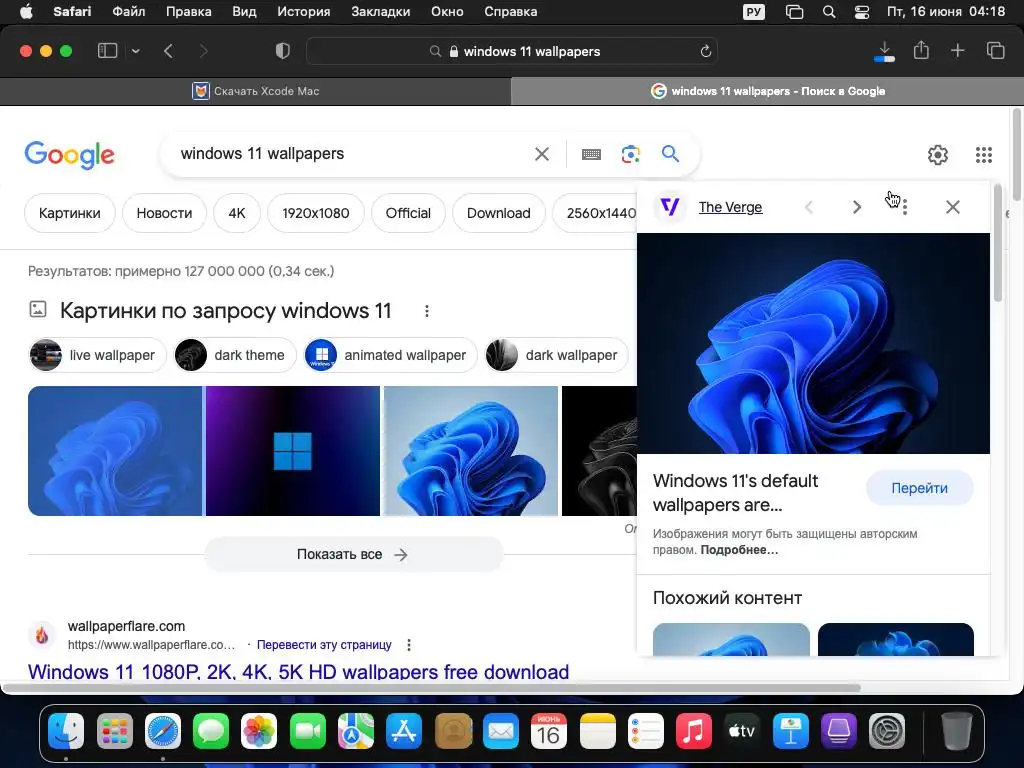Search by image with Google Lens icon
Image resolution: width=1024 pixels, height=768 pixels.
tap(630, 154)
